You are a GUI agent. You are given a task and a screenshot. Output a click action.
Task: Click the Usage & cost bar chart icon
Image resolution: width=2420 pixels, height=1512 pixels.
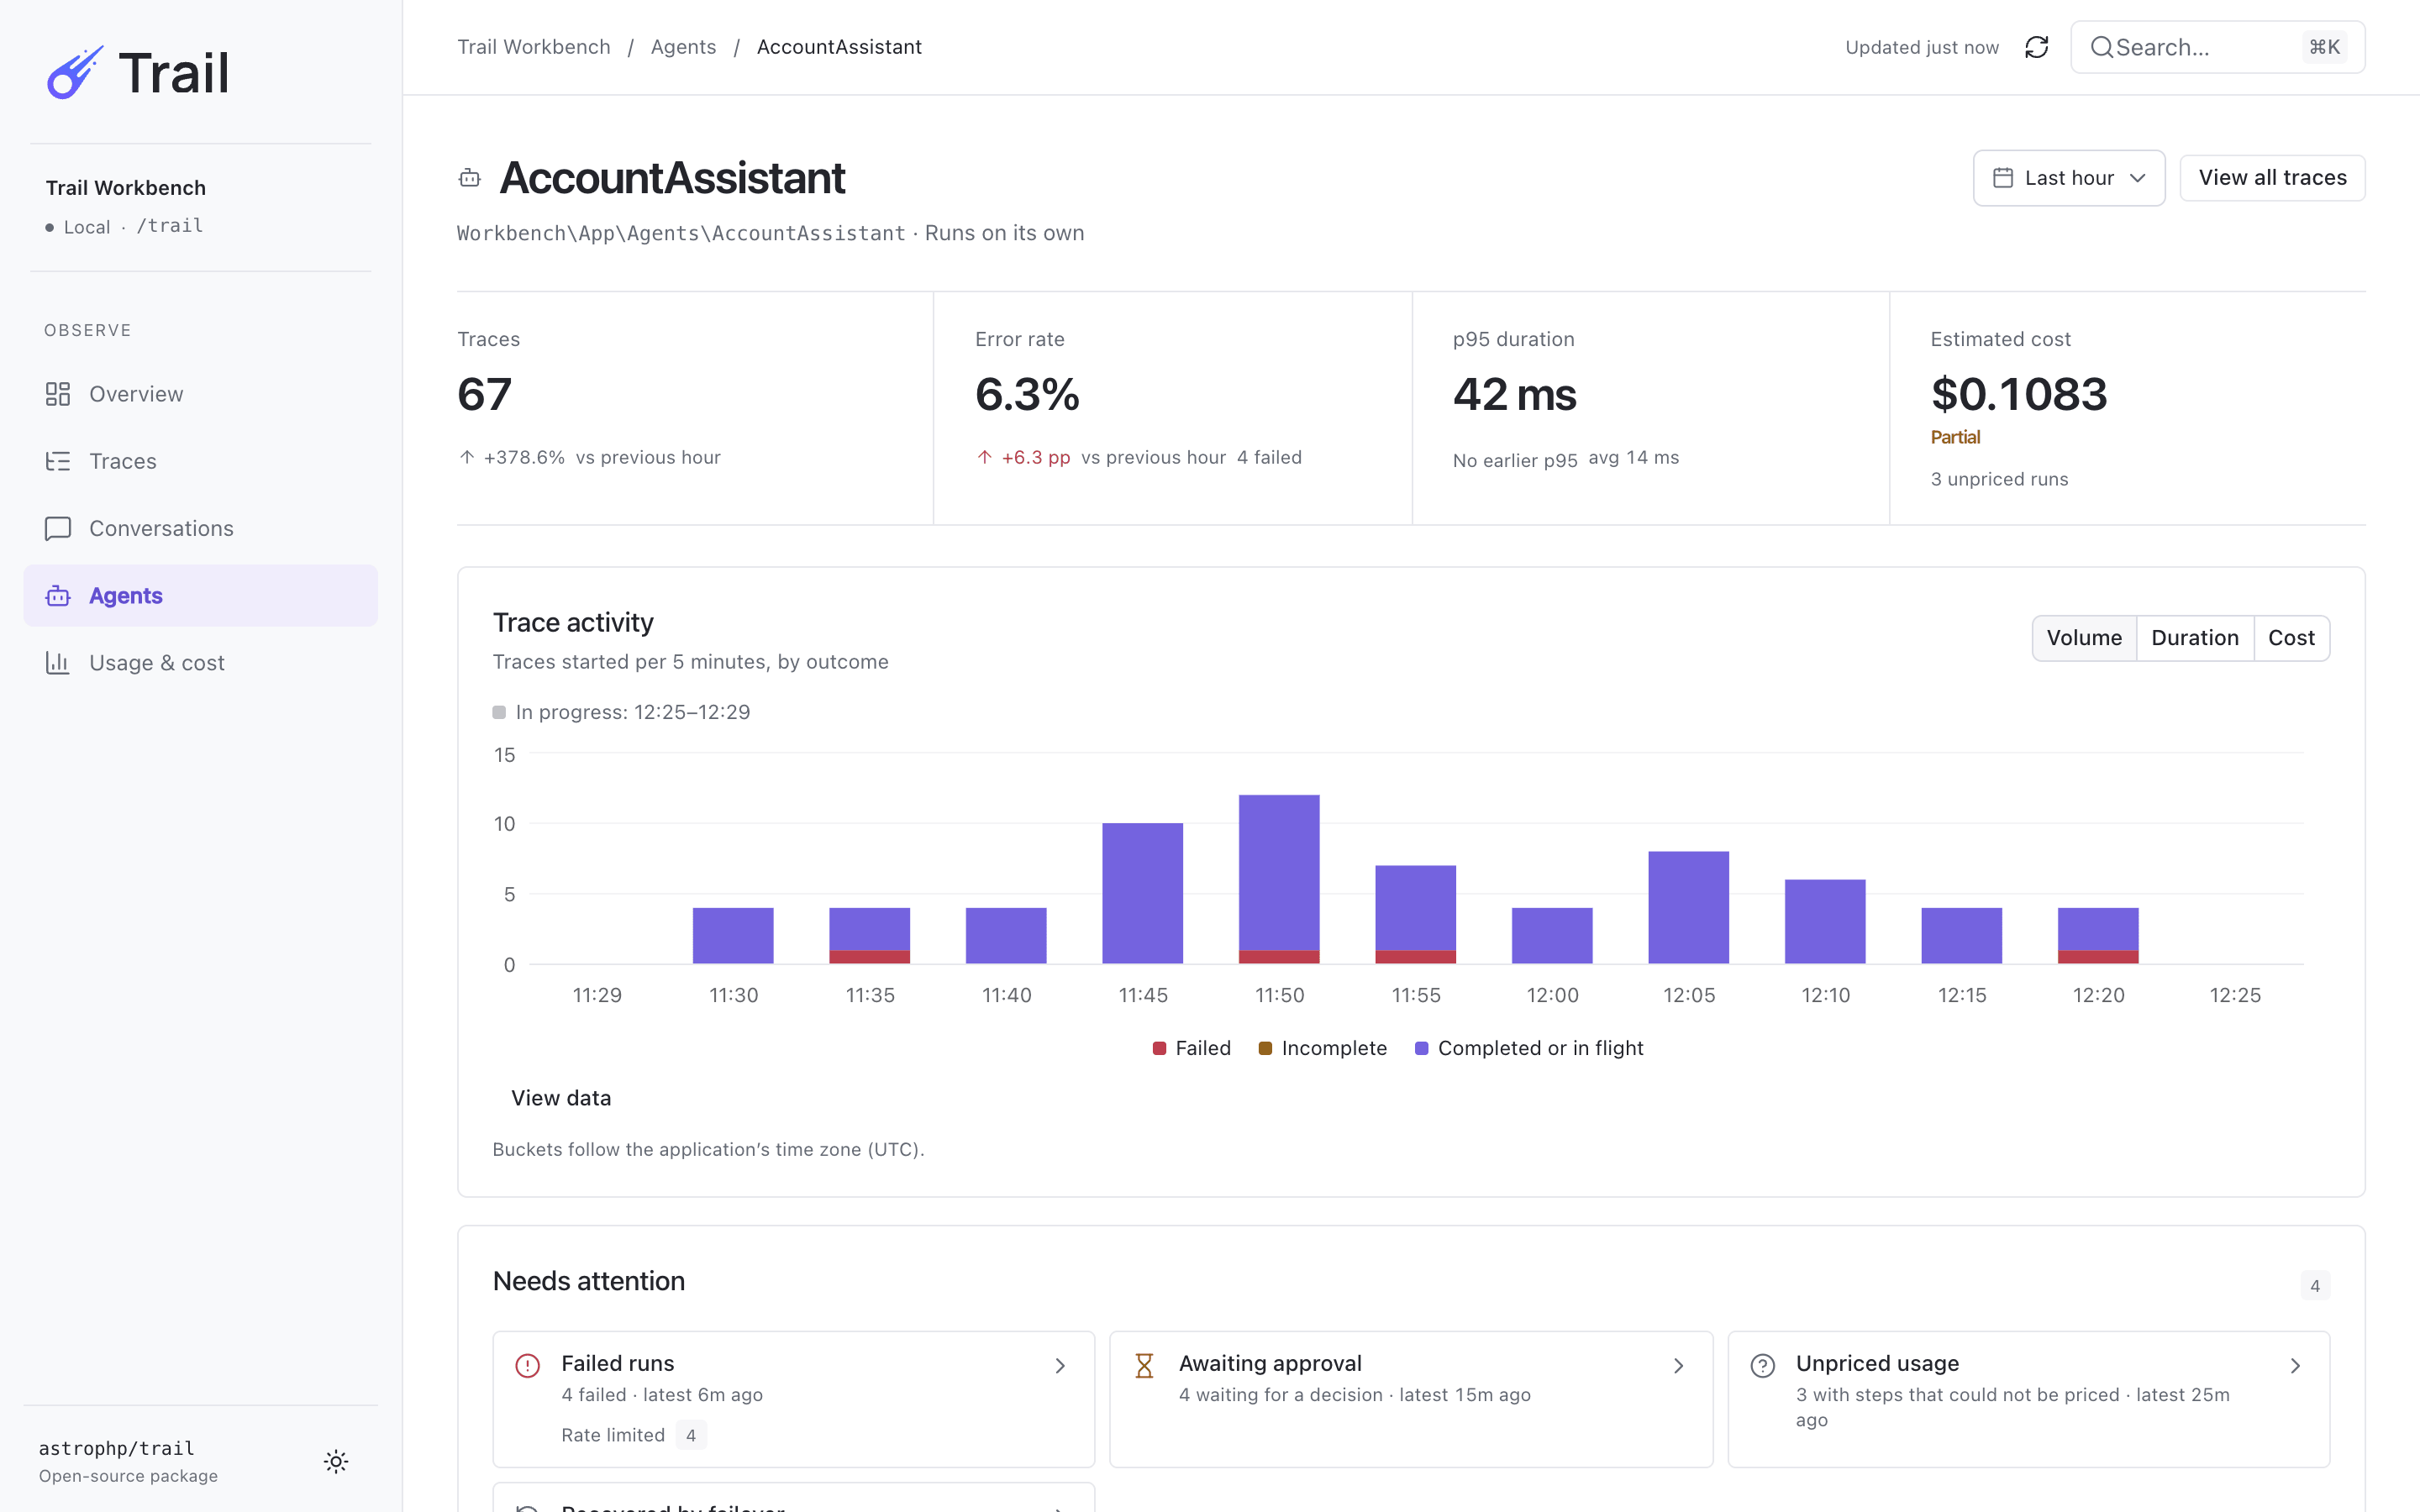pos(58,663)
